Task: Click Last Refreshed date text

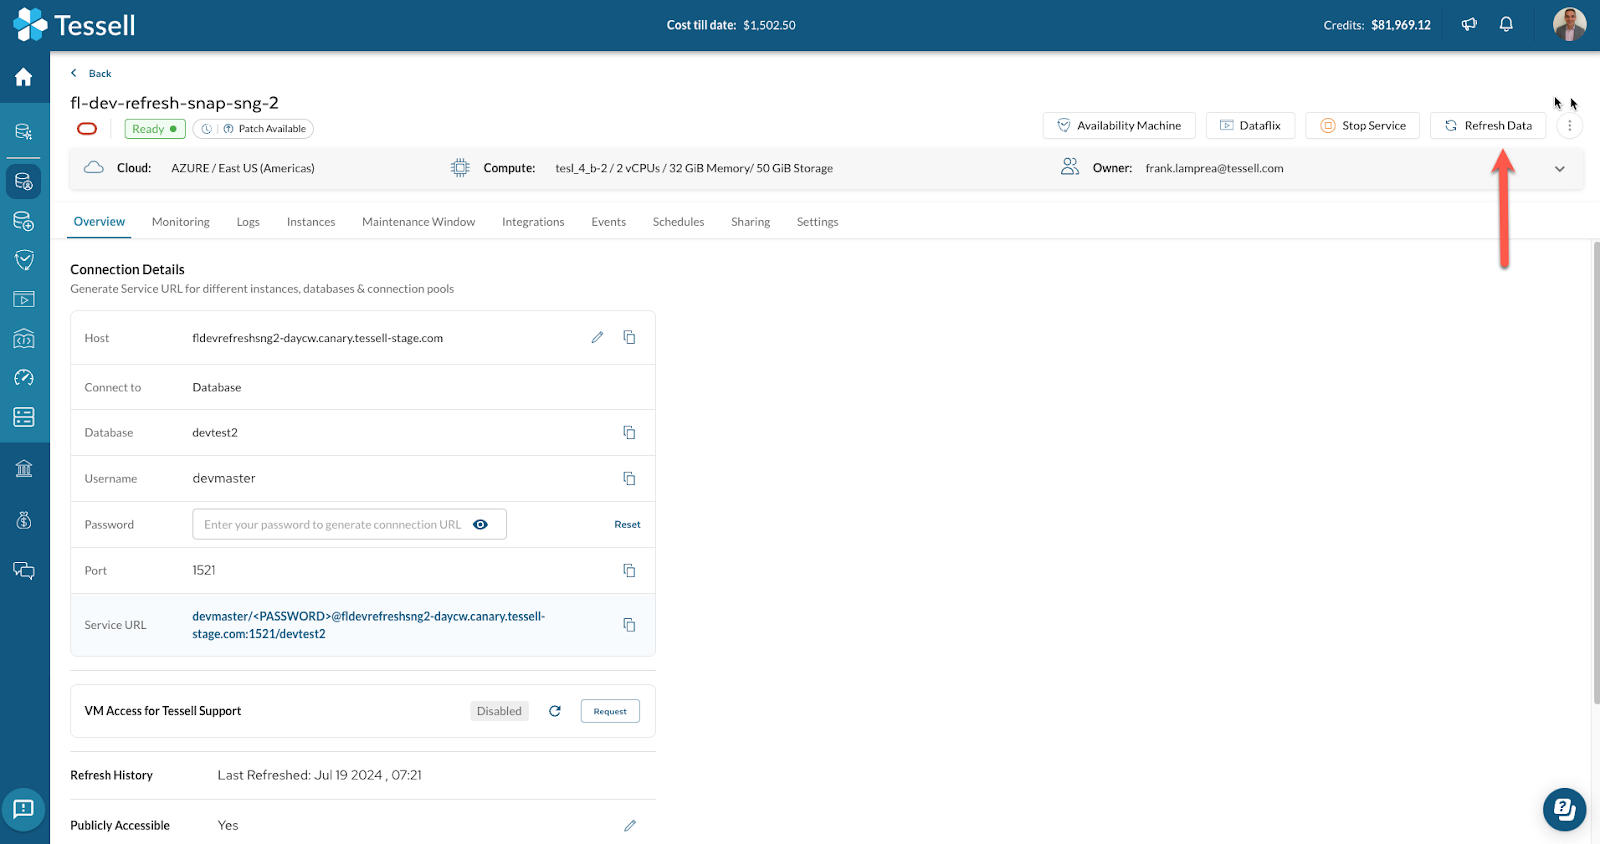Action: [x=319, y=775]
